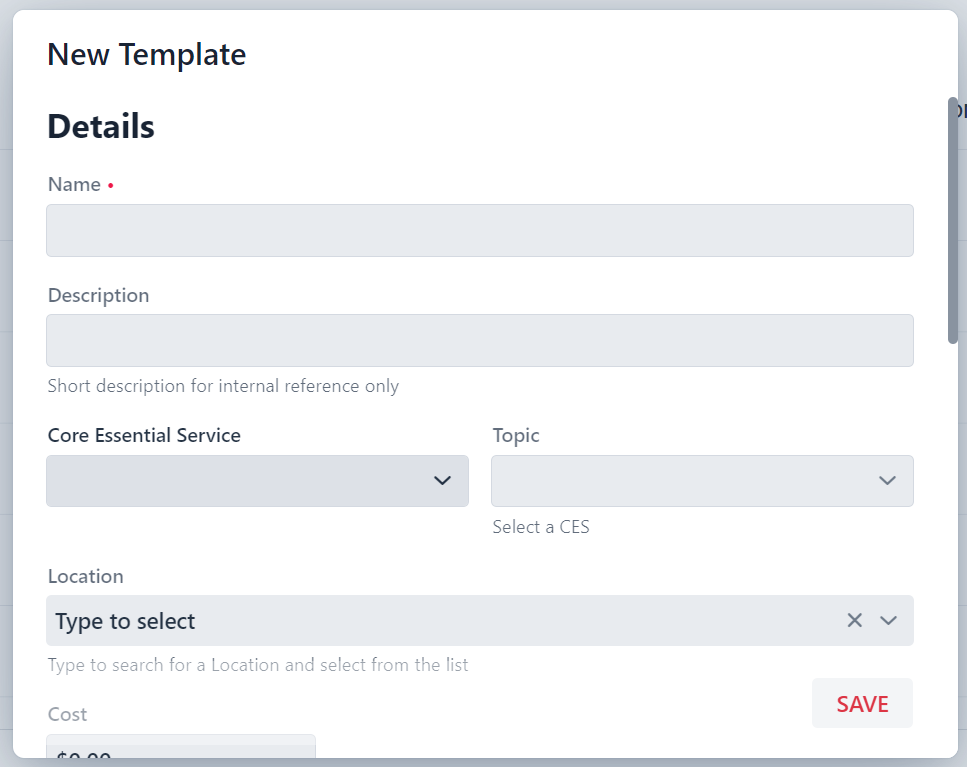Click the Core Essential Service label
This screenshot has height=767, width=967.
pos(144,436)
